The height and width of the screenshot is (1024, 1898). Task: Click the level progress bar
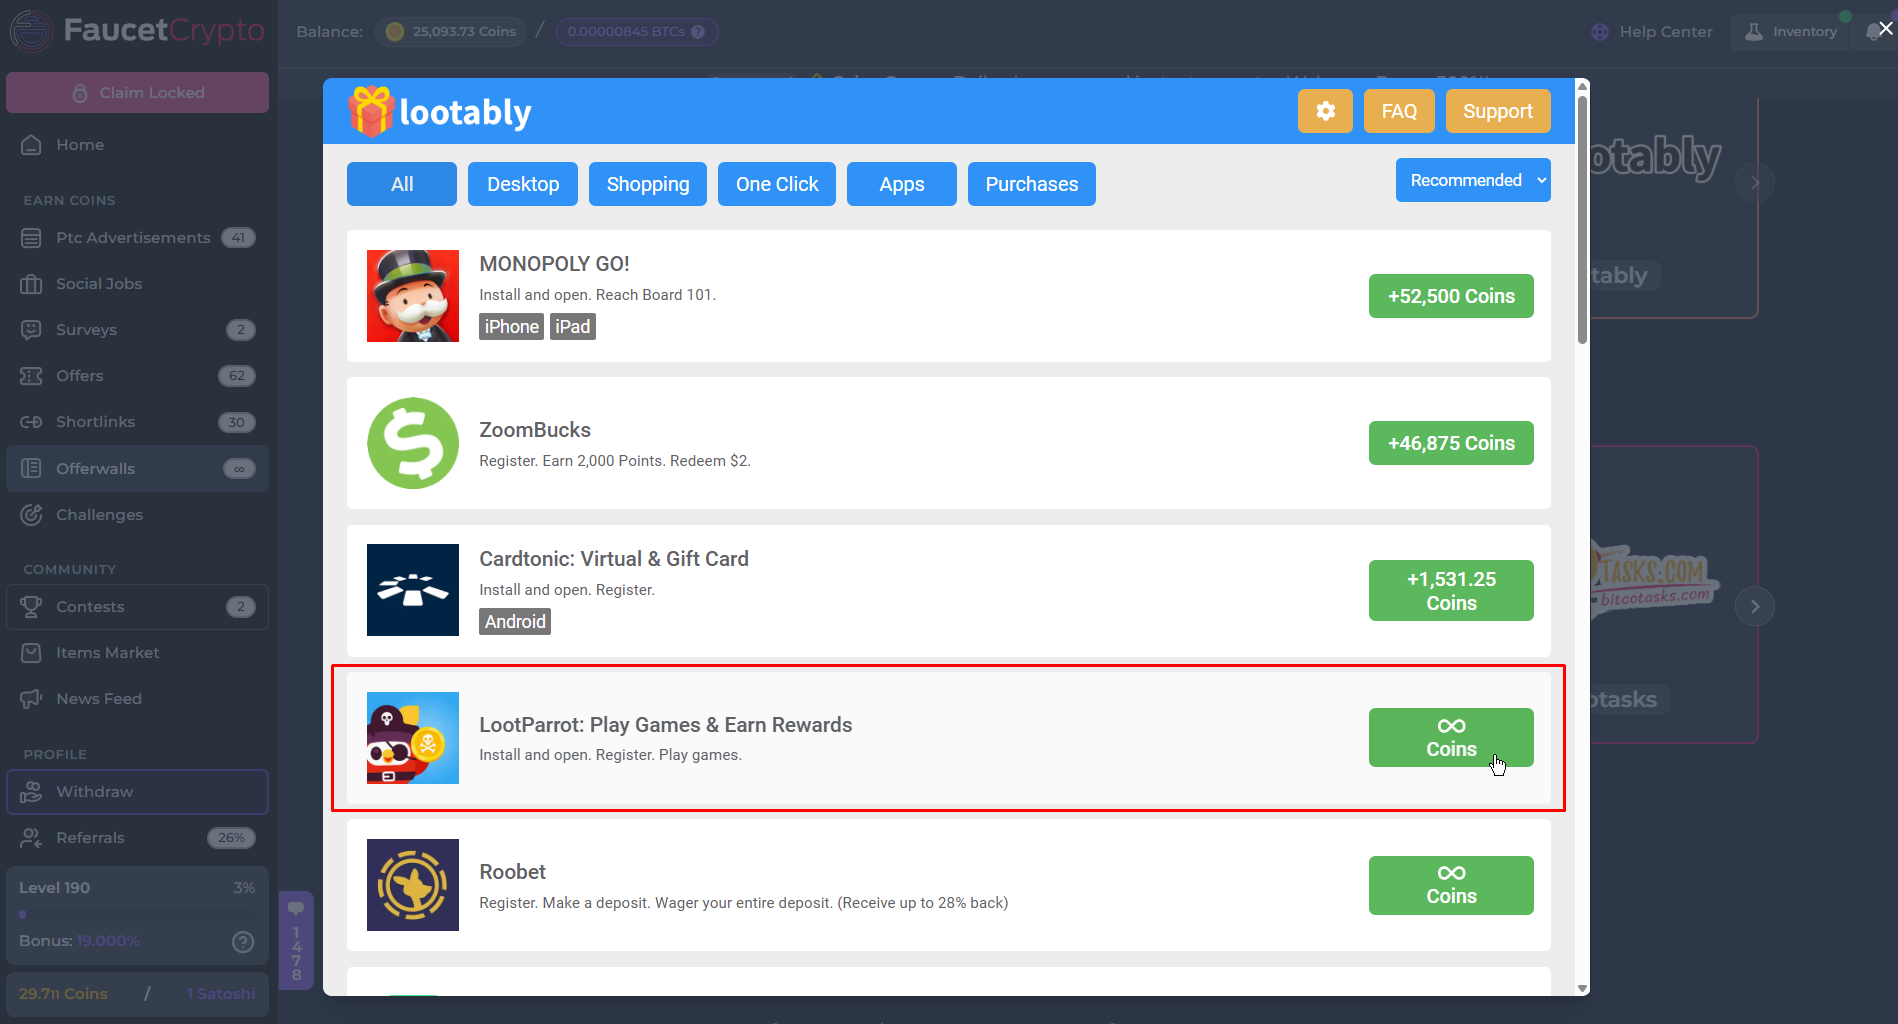coord(137,914)
